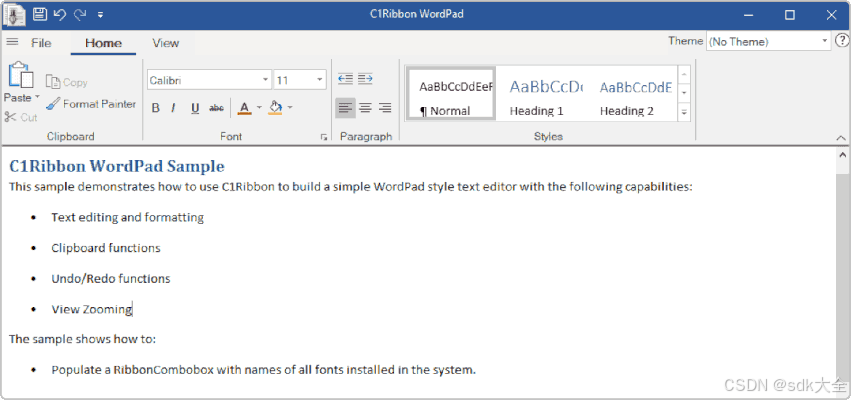Screen dimensions: 851x400
Task: Click the Copy button
Action: (66, 82)
